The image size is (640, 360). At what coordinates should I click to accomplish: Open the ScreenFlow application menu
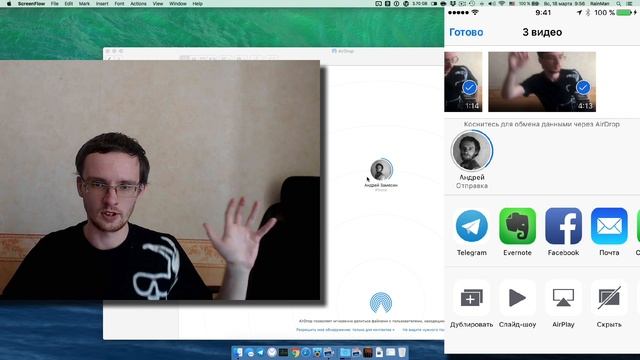click(31, 3)
